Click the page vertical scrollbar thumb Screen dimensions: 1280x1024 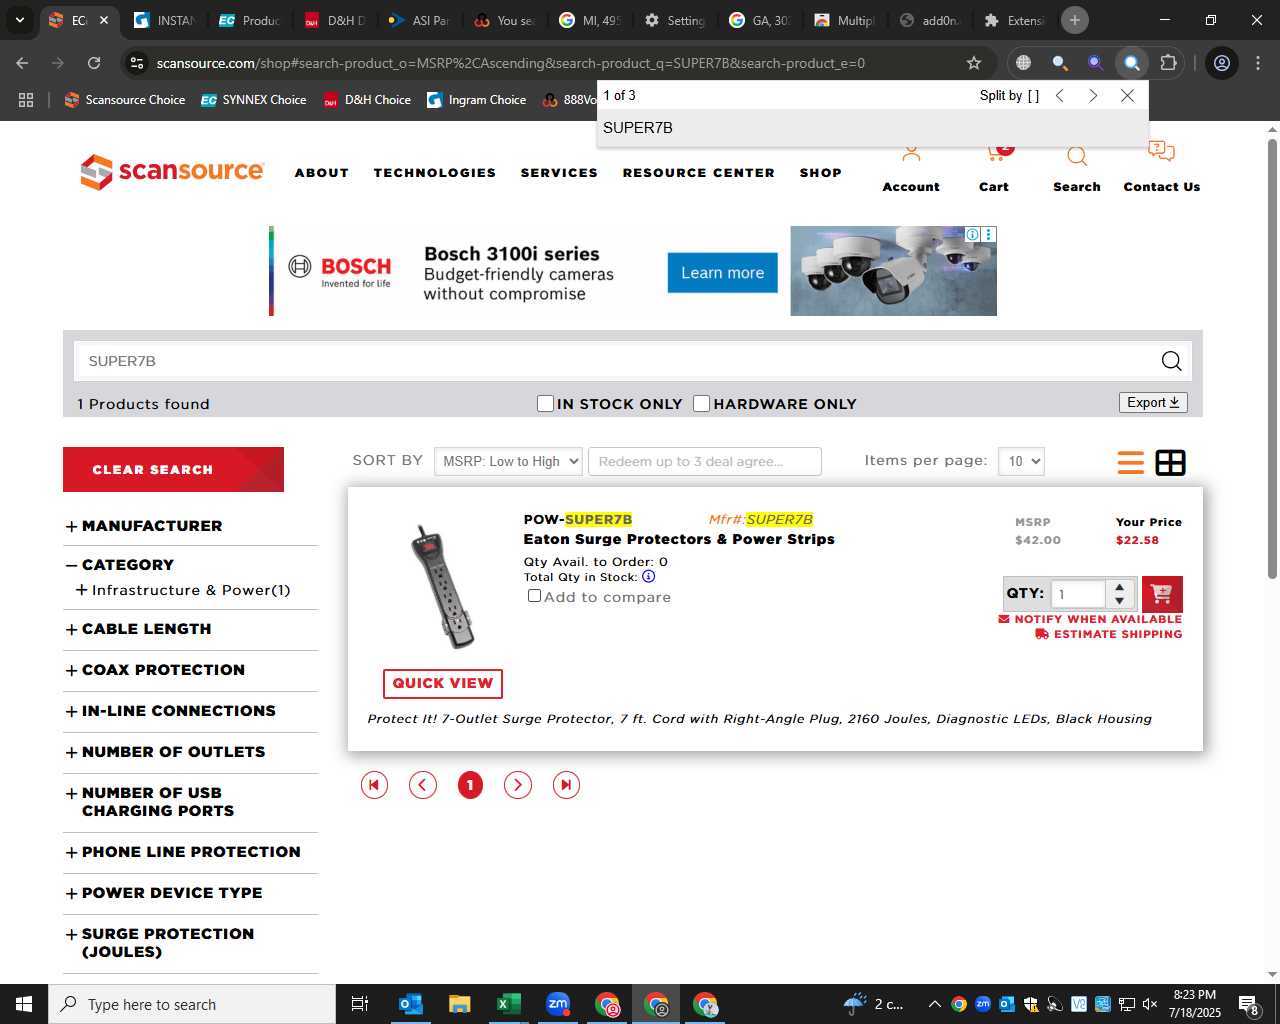pos(1272,358)
